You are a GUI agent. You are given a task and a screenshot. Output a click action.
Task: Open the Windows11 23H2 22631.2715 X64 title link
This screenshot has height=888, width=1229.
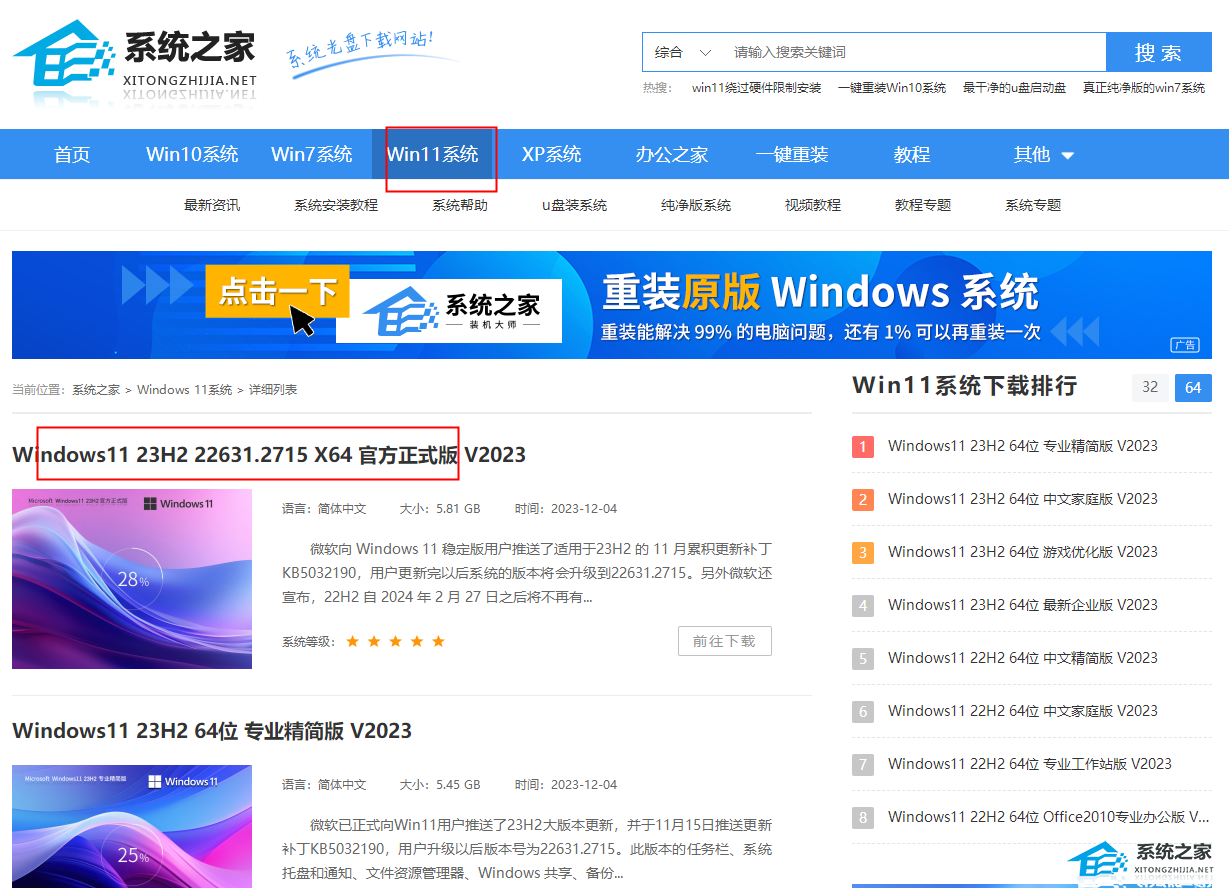[268, 454]
